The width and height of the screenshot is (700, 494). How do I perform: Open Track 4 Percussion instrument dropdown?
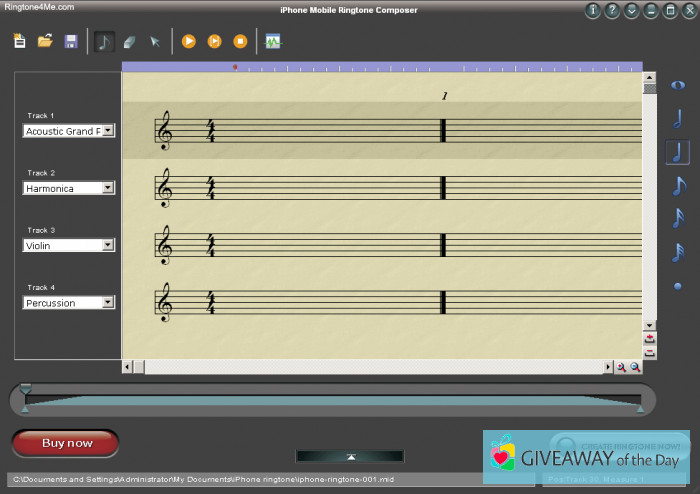click(x=109, y=303)
